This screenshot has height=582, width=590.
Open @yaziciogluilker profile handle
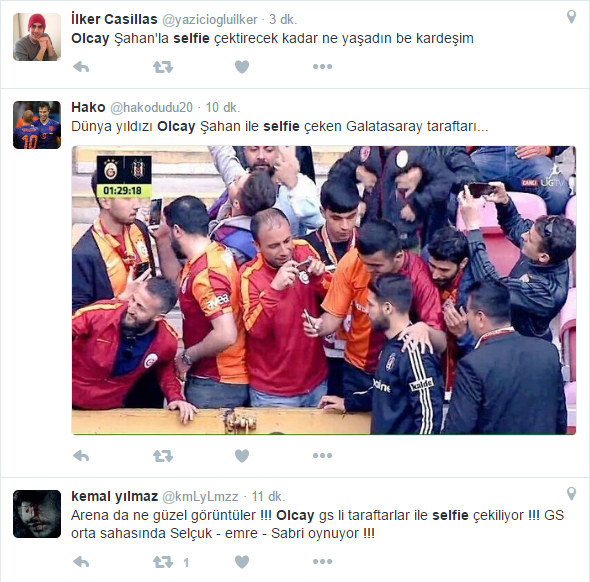point(210,20)
